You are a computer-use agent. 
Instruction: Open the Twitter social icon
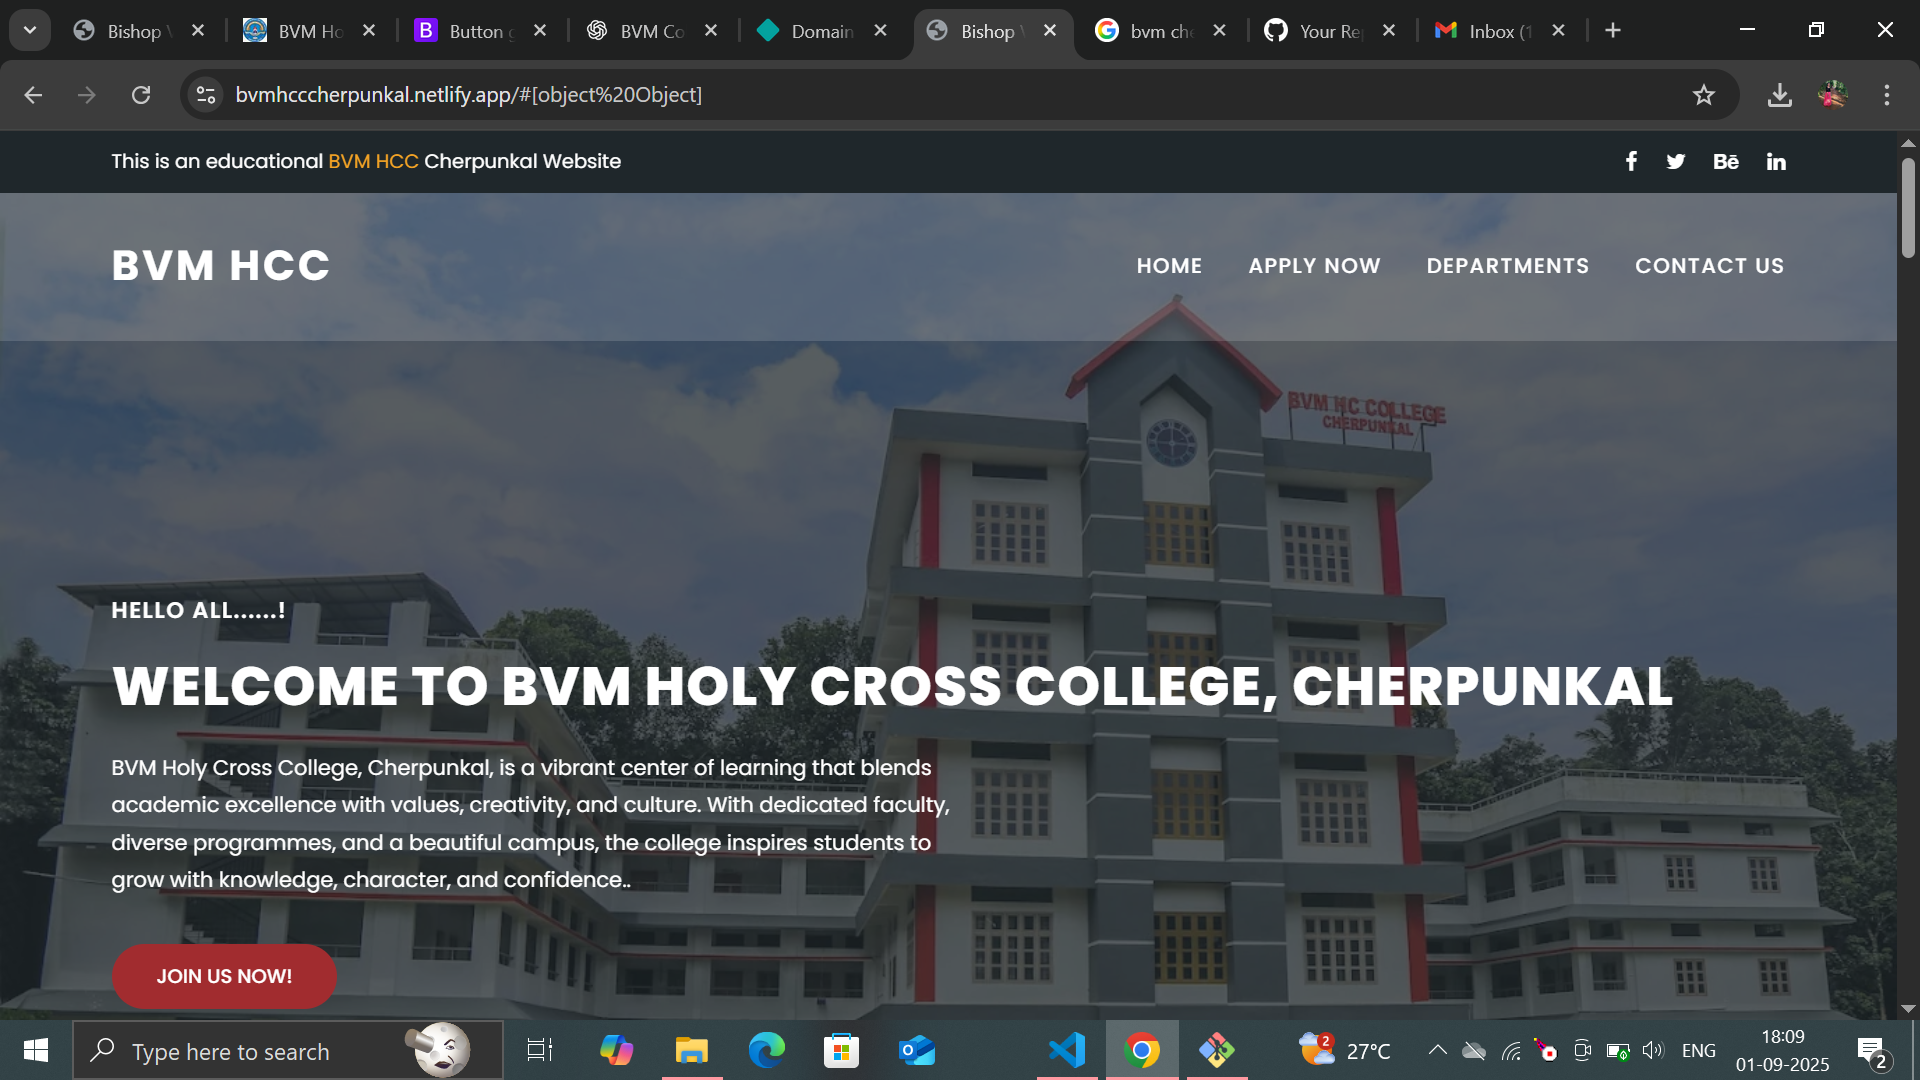(x=1676, y=162)
